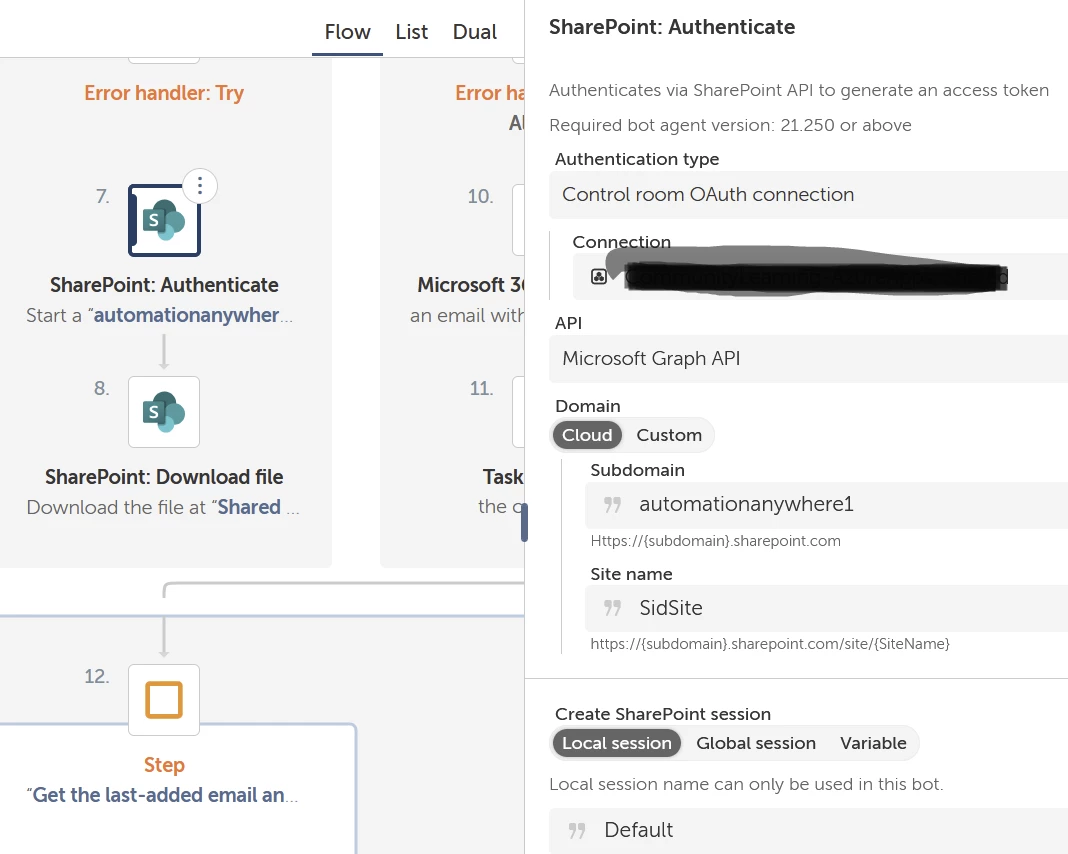
Task: Switch to the List view tab
Action: [411, 32]
